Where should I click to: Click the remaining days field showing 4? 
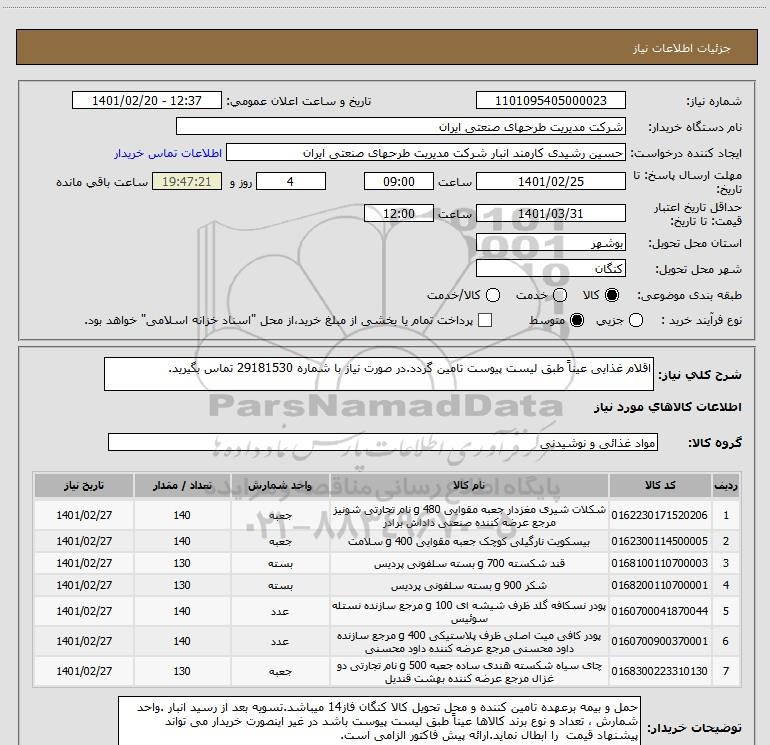pyautogui.click(x=291, y=181)
